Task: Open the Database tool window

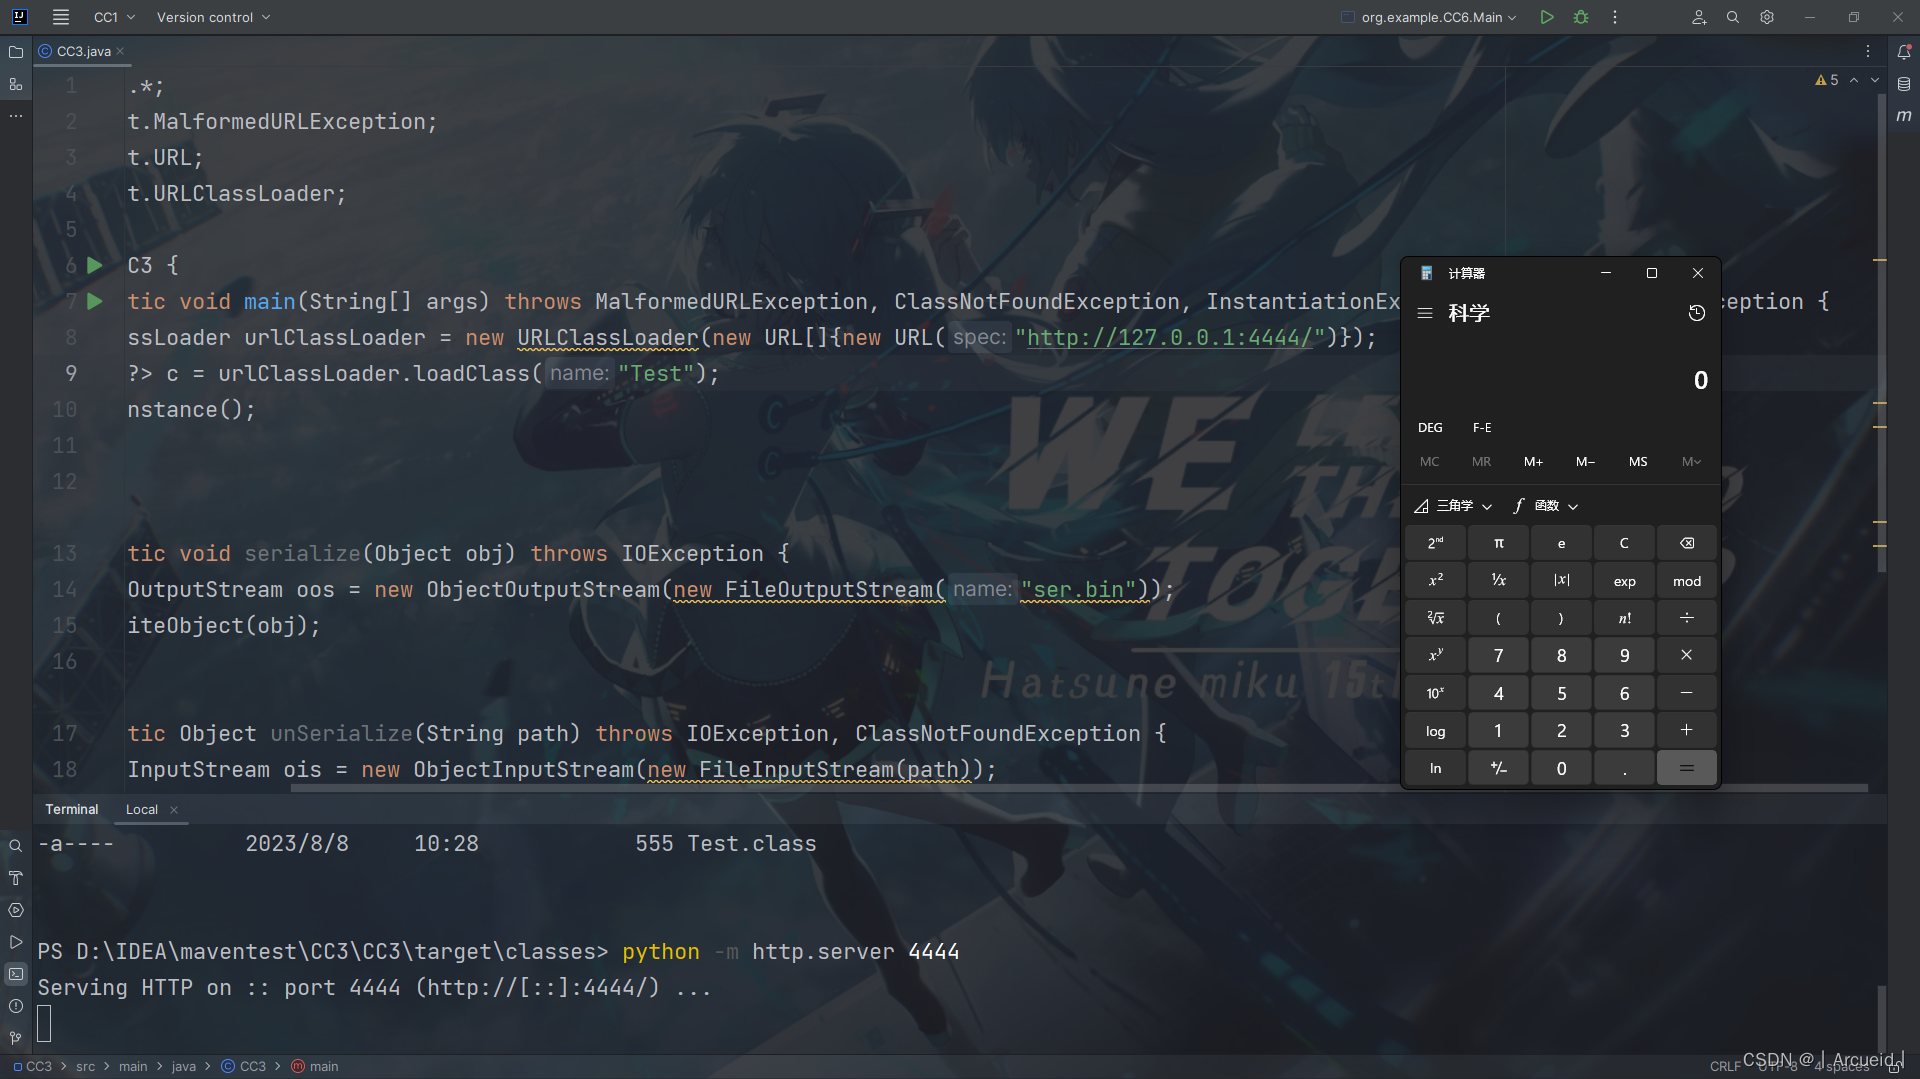Action: point(1904,84)
